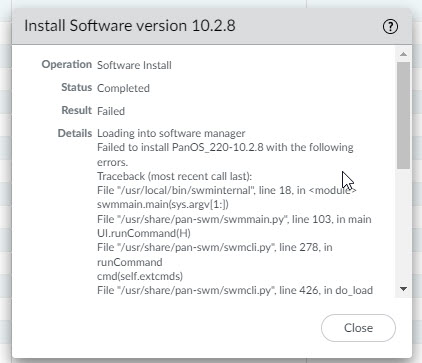Click the Result label
Screen dimensions: 422x363
coord(77,110)
